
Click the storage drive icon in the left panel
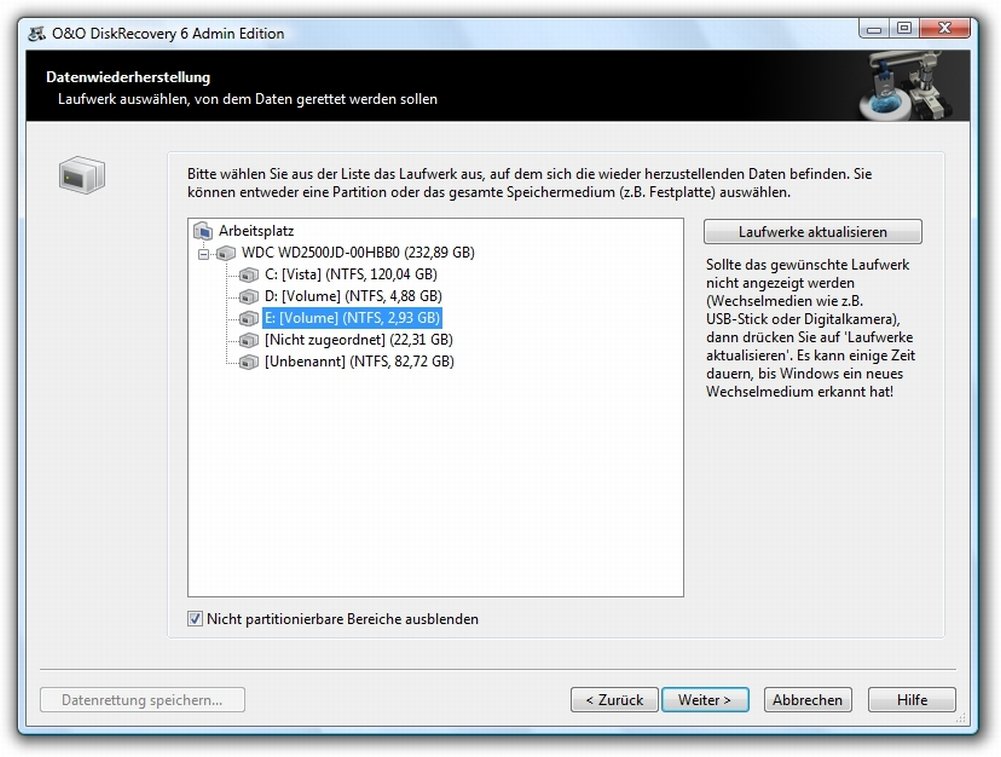pyautogui.click(x=82, y=175)
